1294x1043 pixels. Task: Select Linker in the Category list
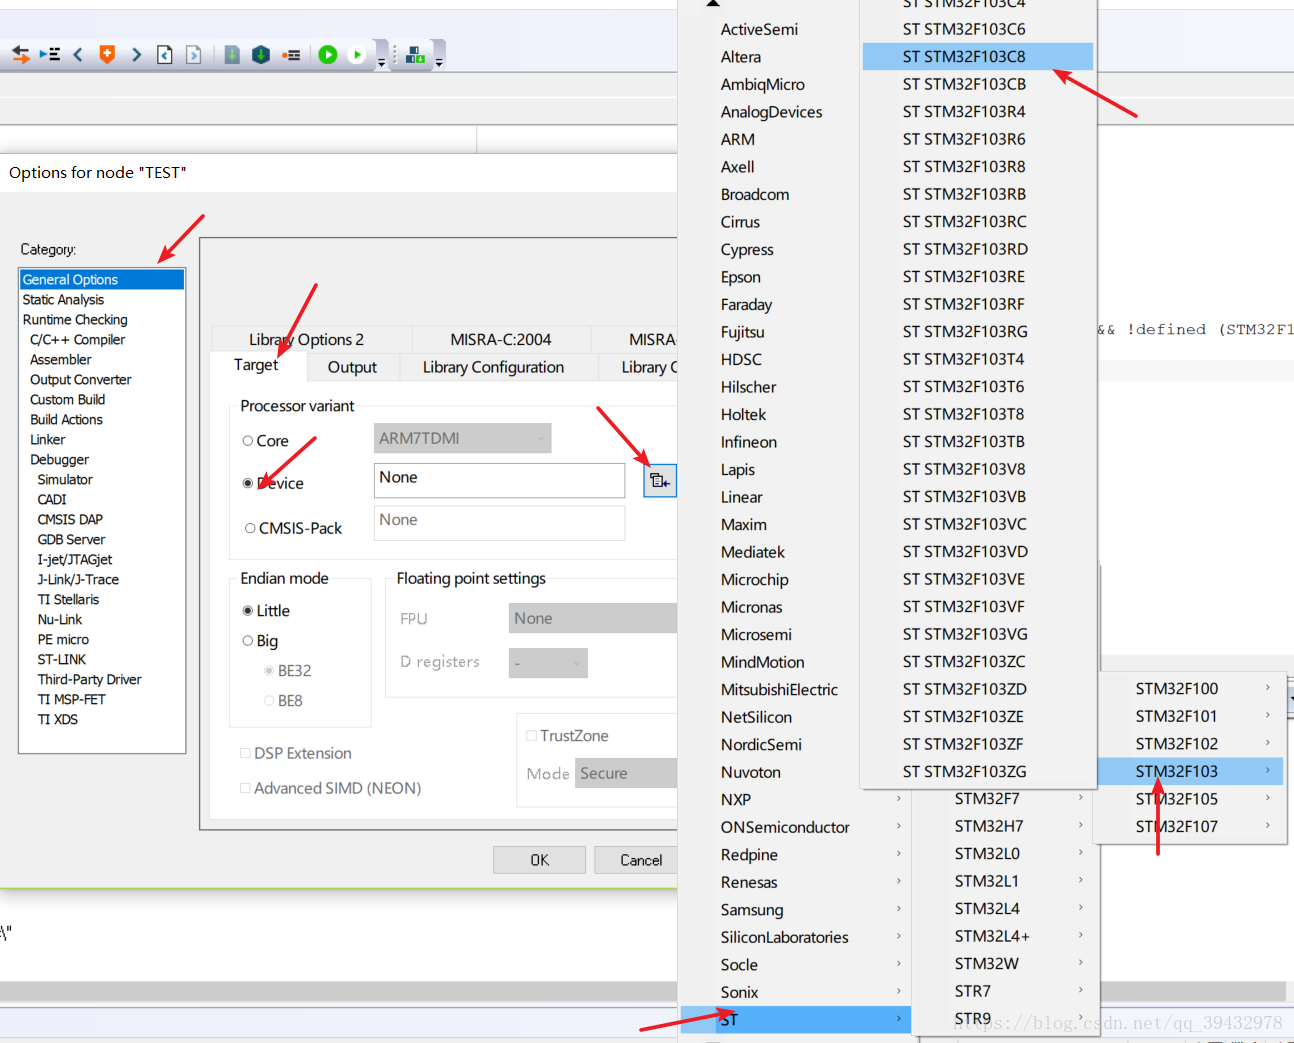47,439
